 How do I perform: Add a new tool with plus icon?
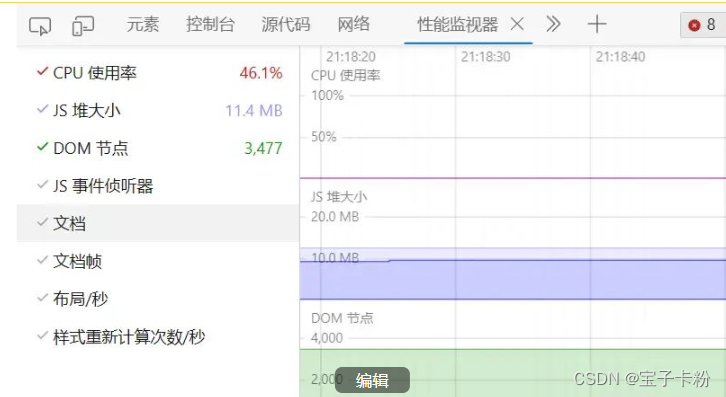[597, 24]
